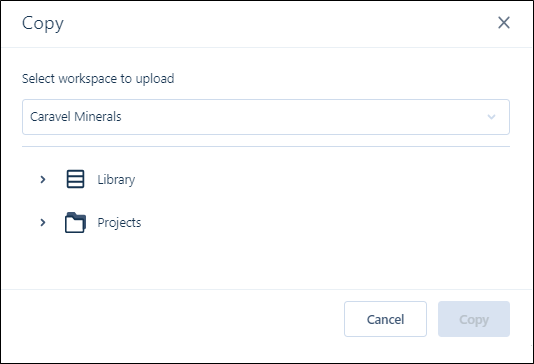
Task: Click the 'Caravel Minerals' text in selector
Action: 76,117
